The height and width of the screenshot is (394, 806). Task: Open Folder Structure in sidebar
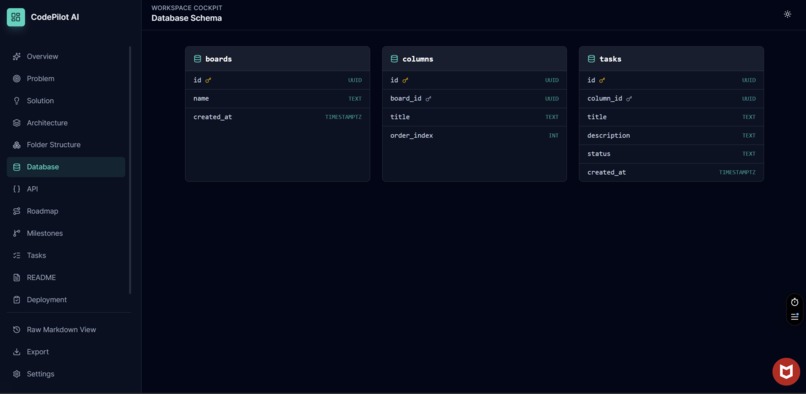pos(66,145)
